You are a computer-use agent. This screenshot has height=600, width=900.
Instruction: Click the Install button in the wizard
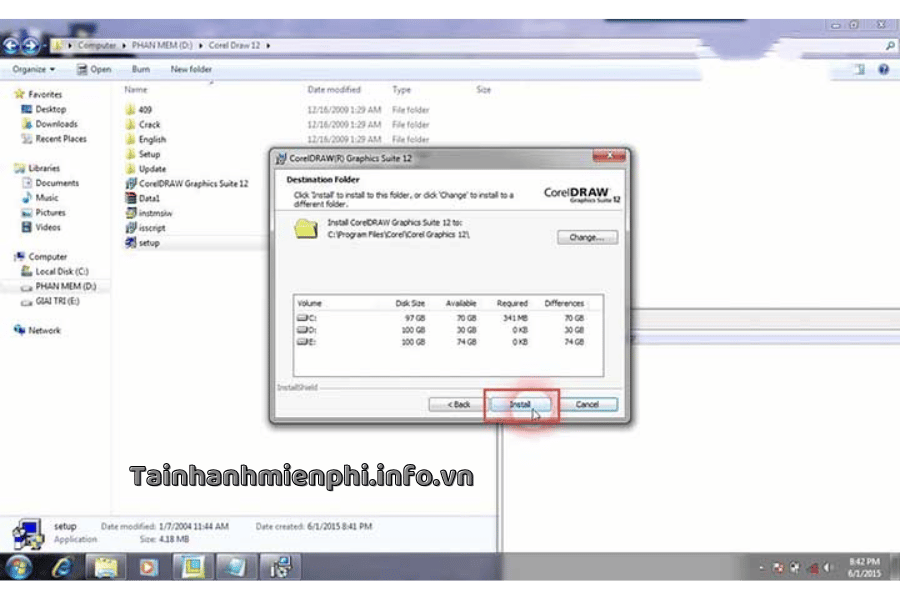(519, 404)
